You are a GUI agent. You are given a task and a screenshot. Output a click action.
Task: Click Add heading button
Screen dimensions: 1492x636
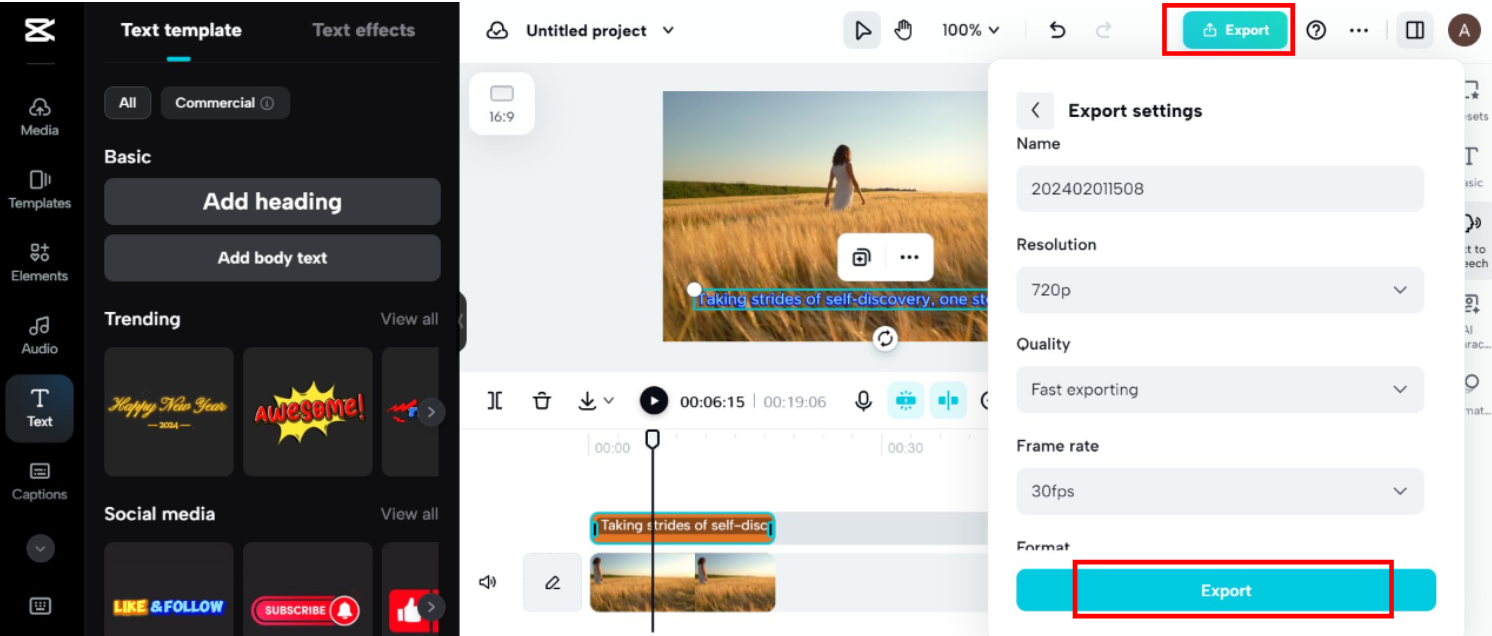[272, 202]
